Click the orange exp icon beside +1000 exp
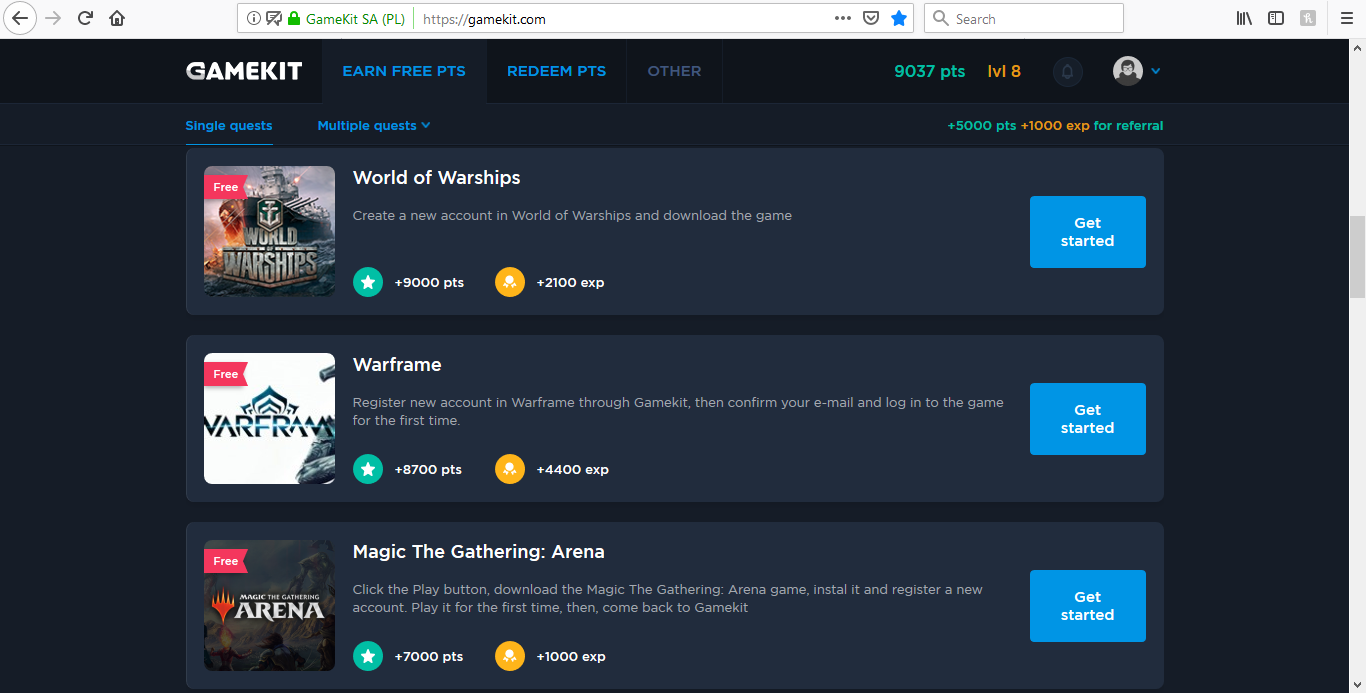Image resolution: width=1366 pixels, height=693 pixels. click(x=510, y=657)
